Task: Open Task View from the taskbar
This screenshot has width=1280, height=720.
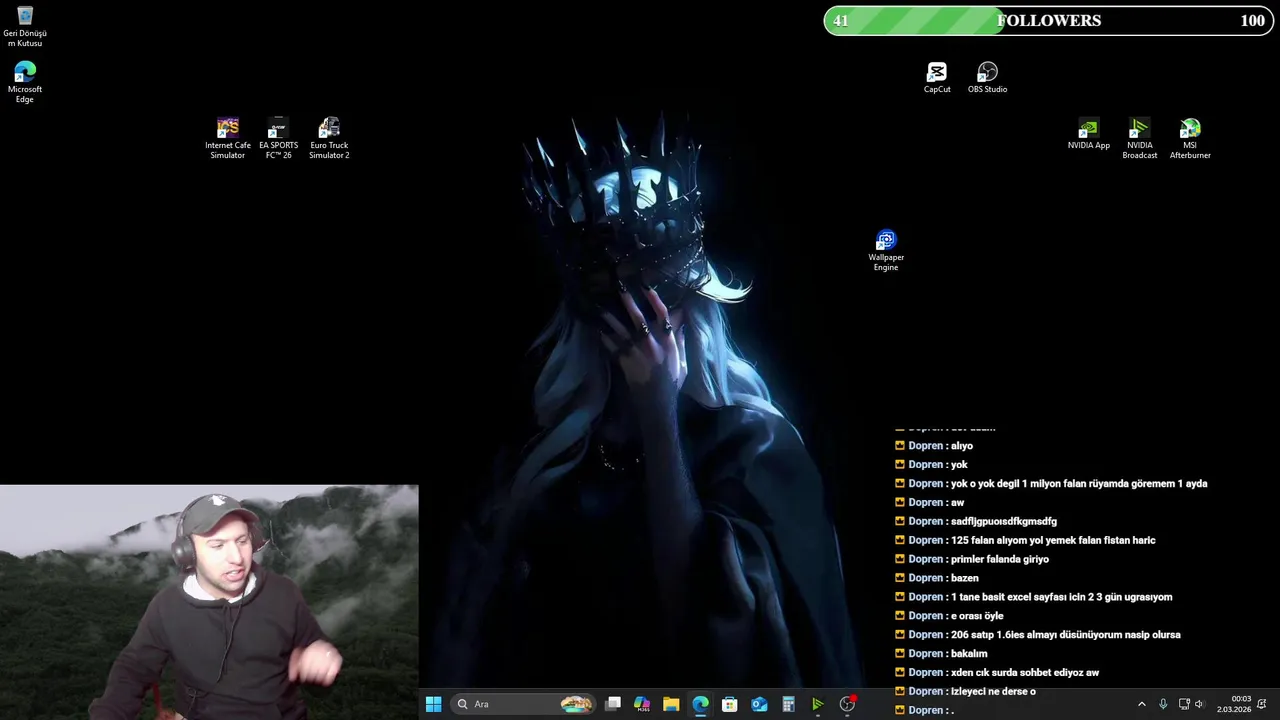Action: click(x=613, y=704)
